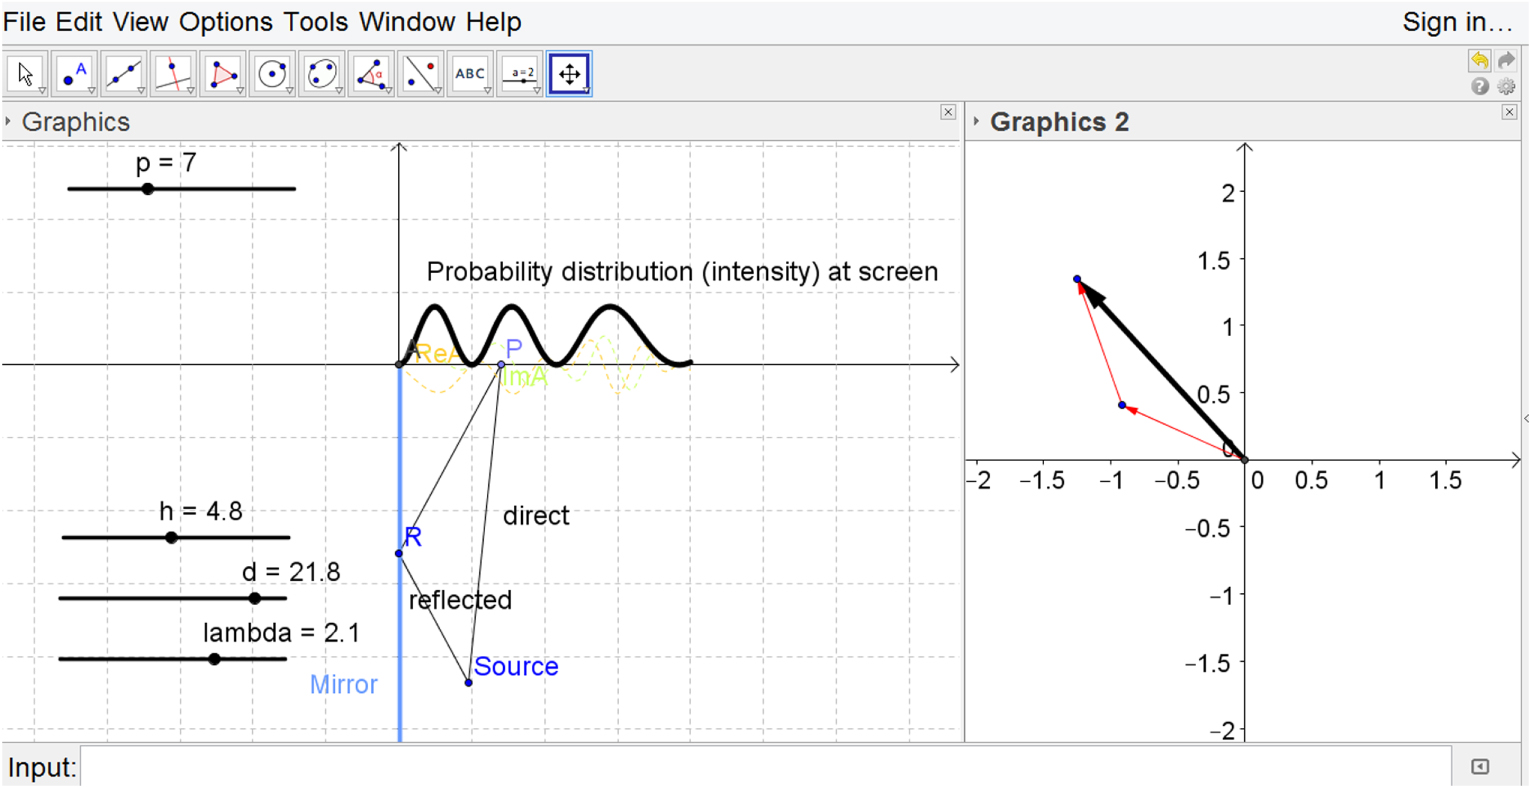Open the Options menu
This screenshot has height=788, width=1530.
(x=228, y=21)
